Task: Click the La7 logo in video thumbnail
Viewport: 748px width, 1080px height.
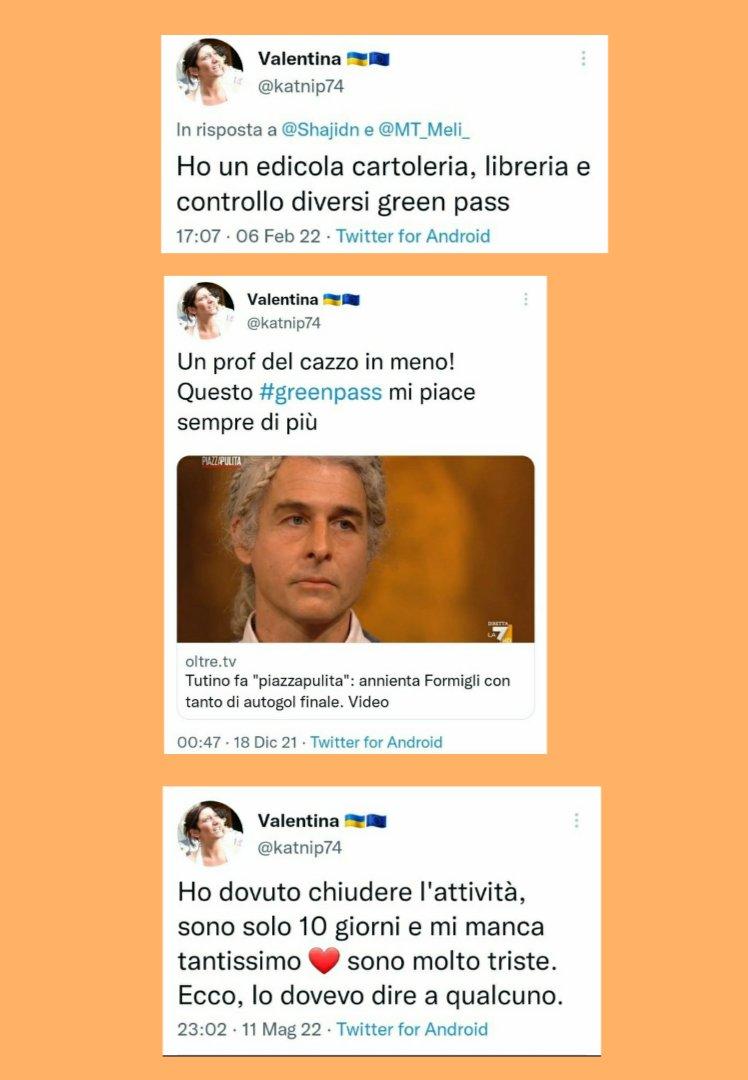Action: (501, 632)
